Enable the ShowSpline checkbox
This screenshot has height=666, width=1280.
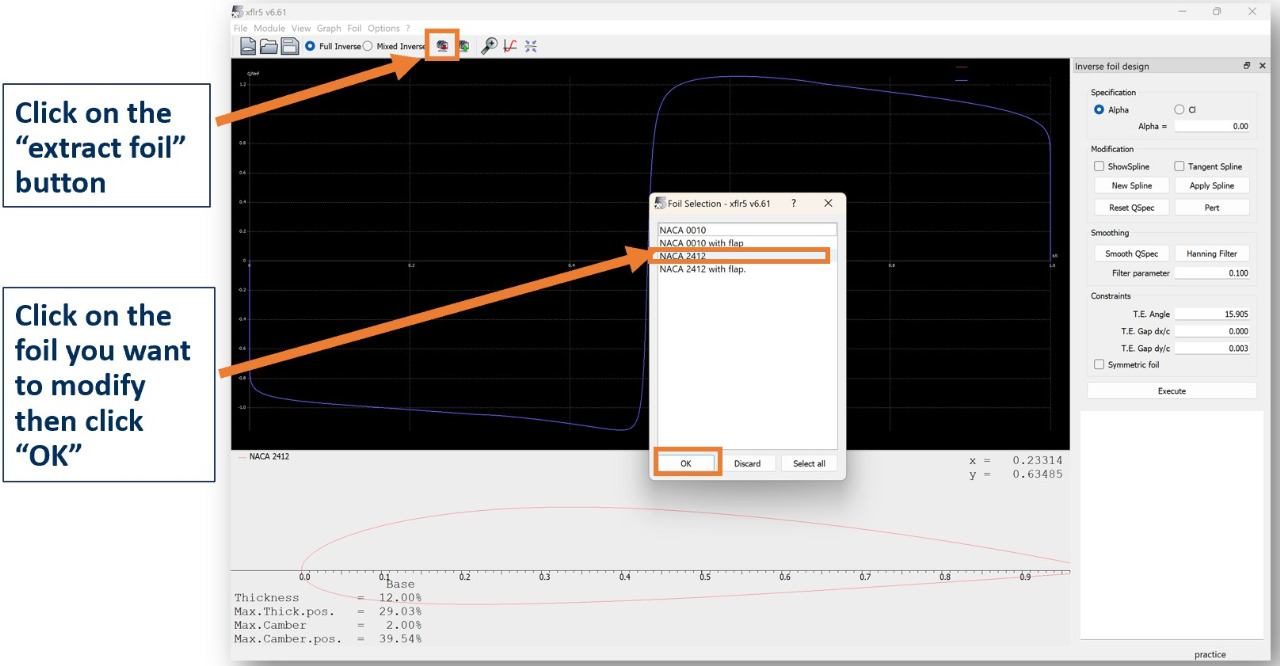pyautogui.click(x=1099, y=167)
